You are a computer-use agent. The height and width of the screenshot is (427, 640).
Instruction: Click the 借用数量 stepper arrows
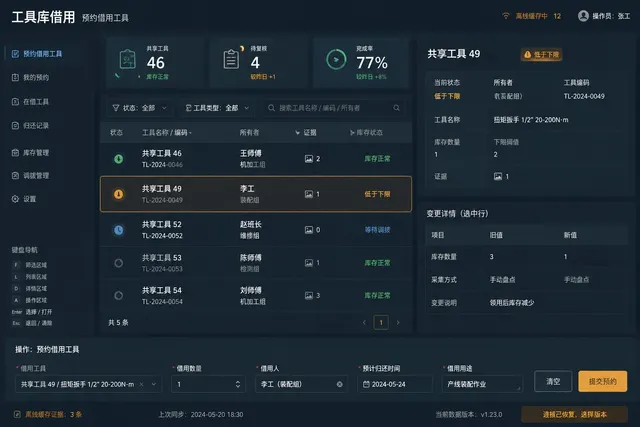238,384
